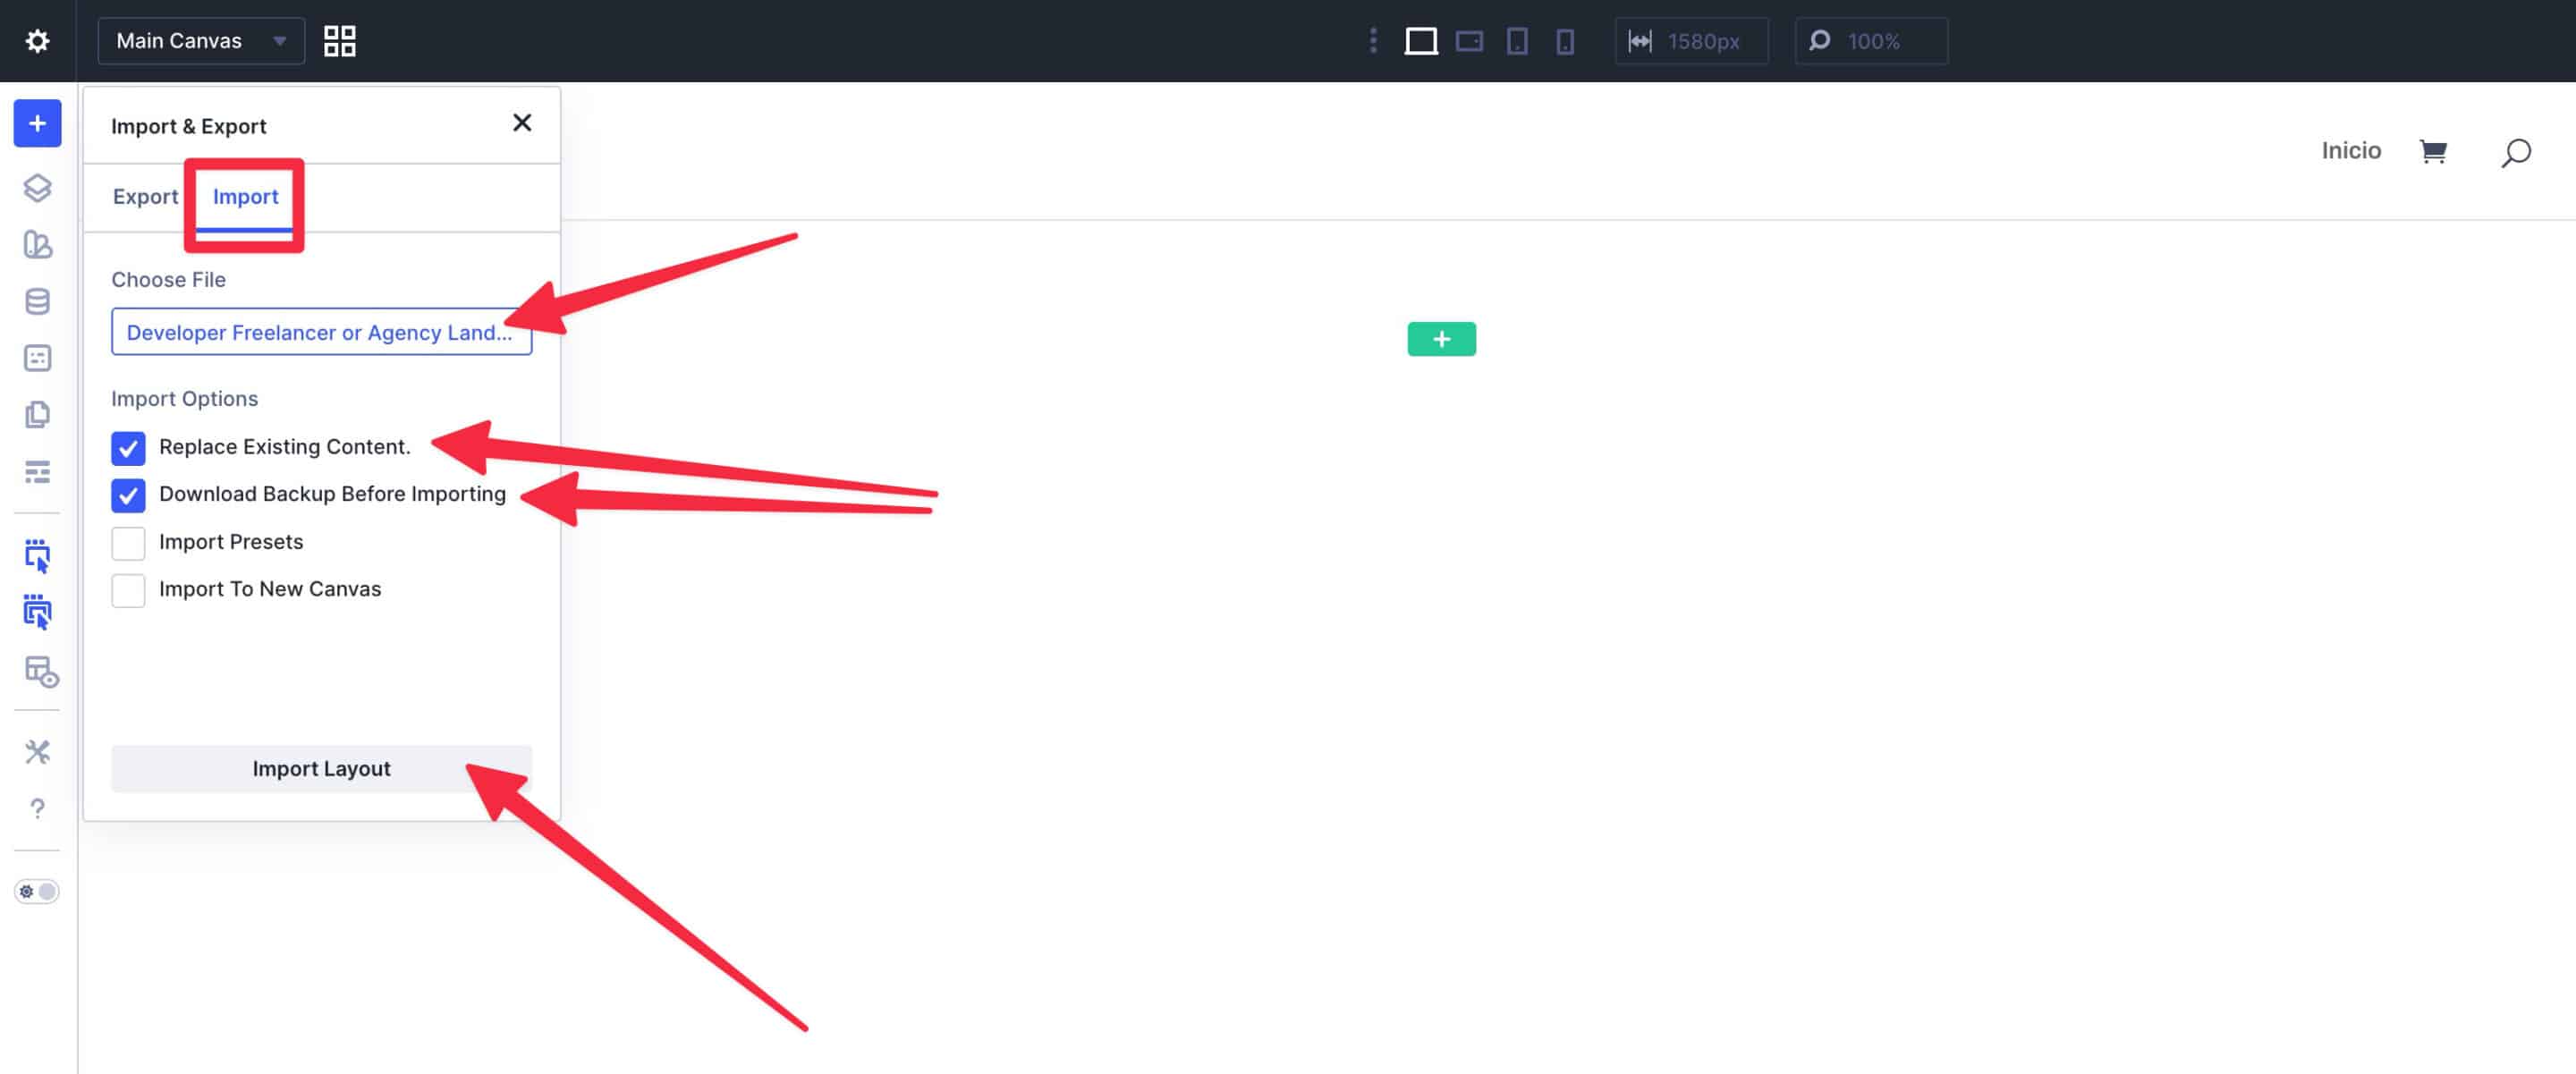The width and height of the screenshot is (2576, 1074).
Task: Enable Import Presets checkbox
Action: point(128,542)
